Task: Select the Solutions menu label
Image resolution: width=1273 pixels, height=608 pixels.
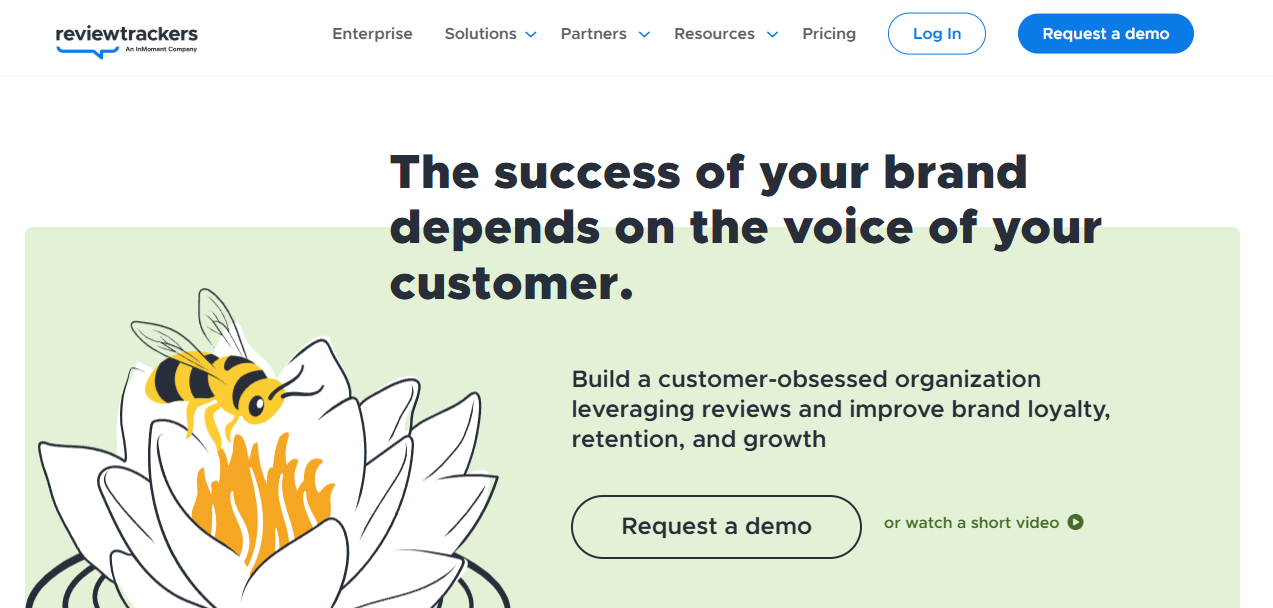Action: pos(480,34)
